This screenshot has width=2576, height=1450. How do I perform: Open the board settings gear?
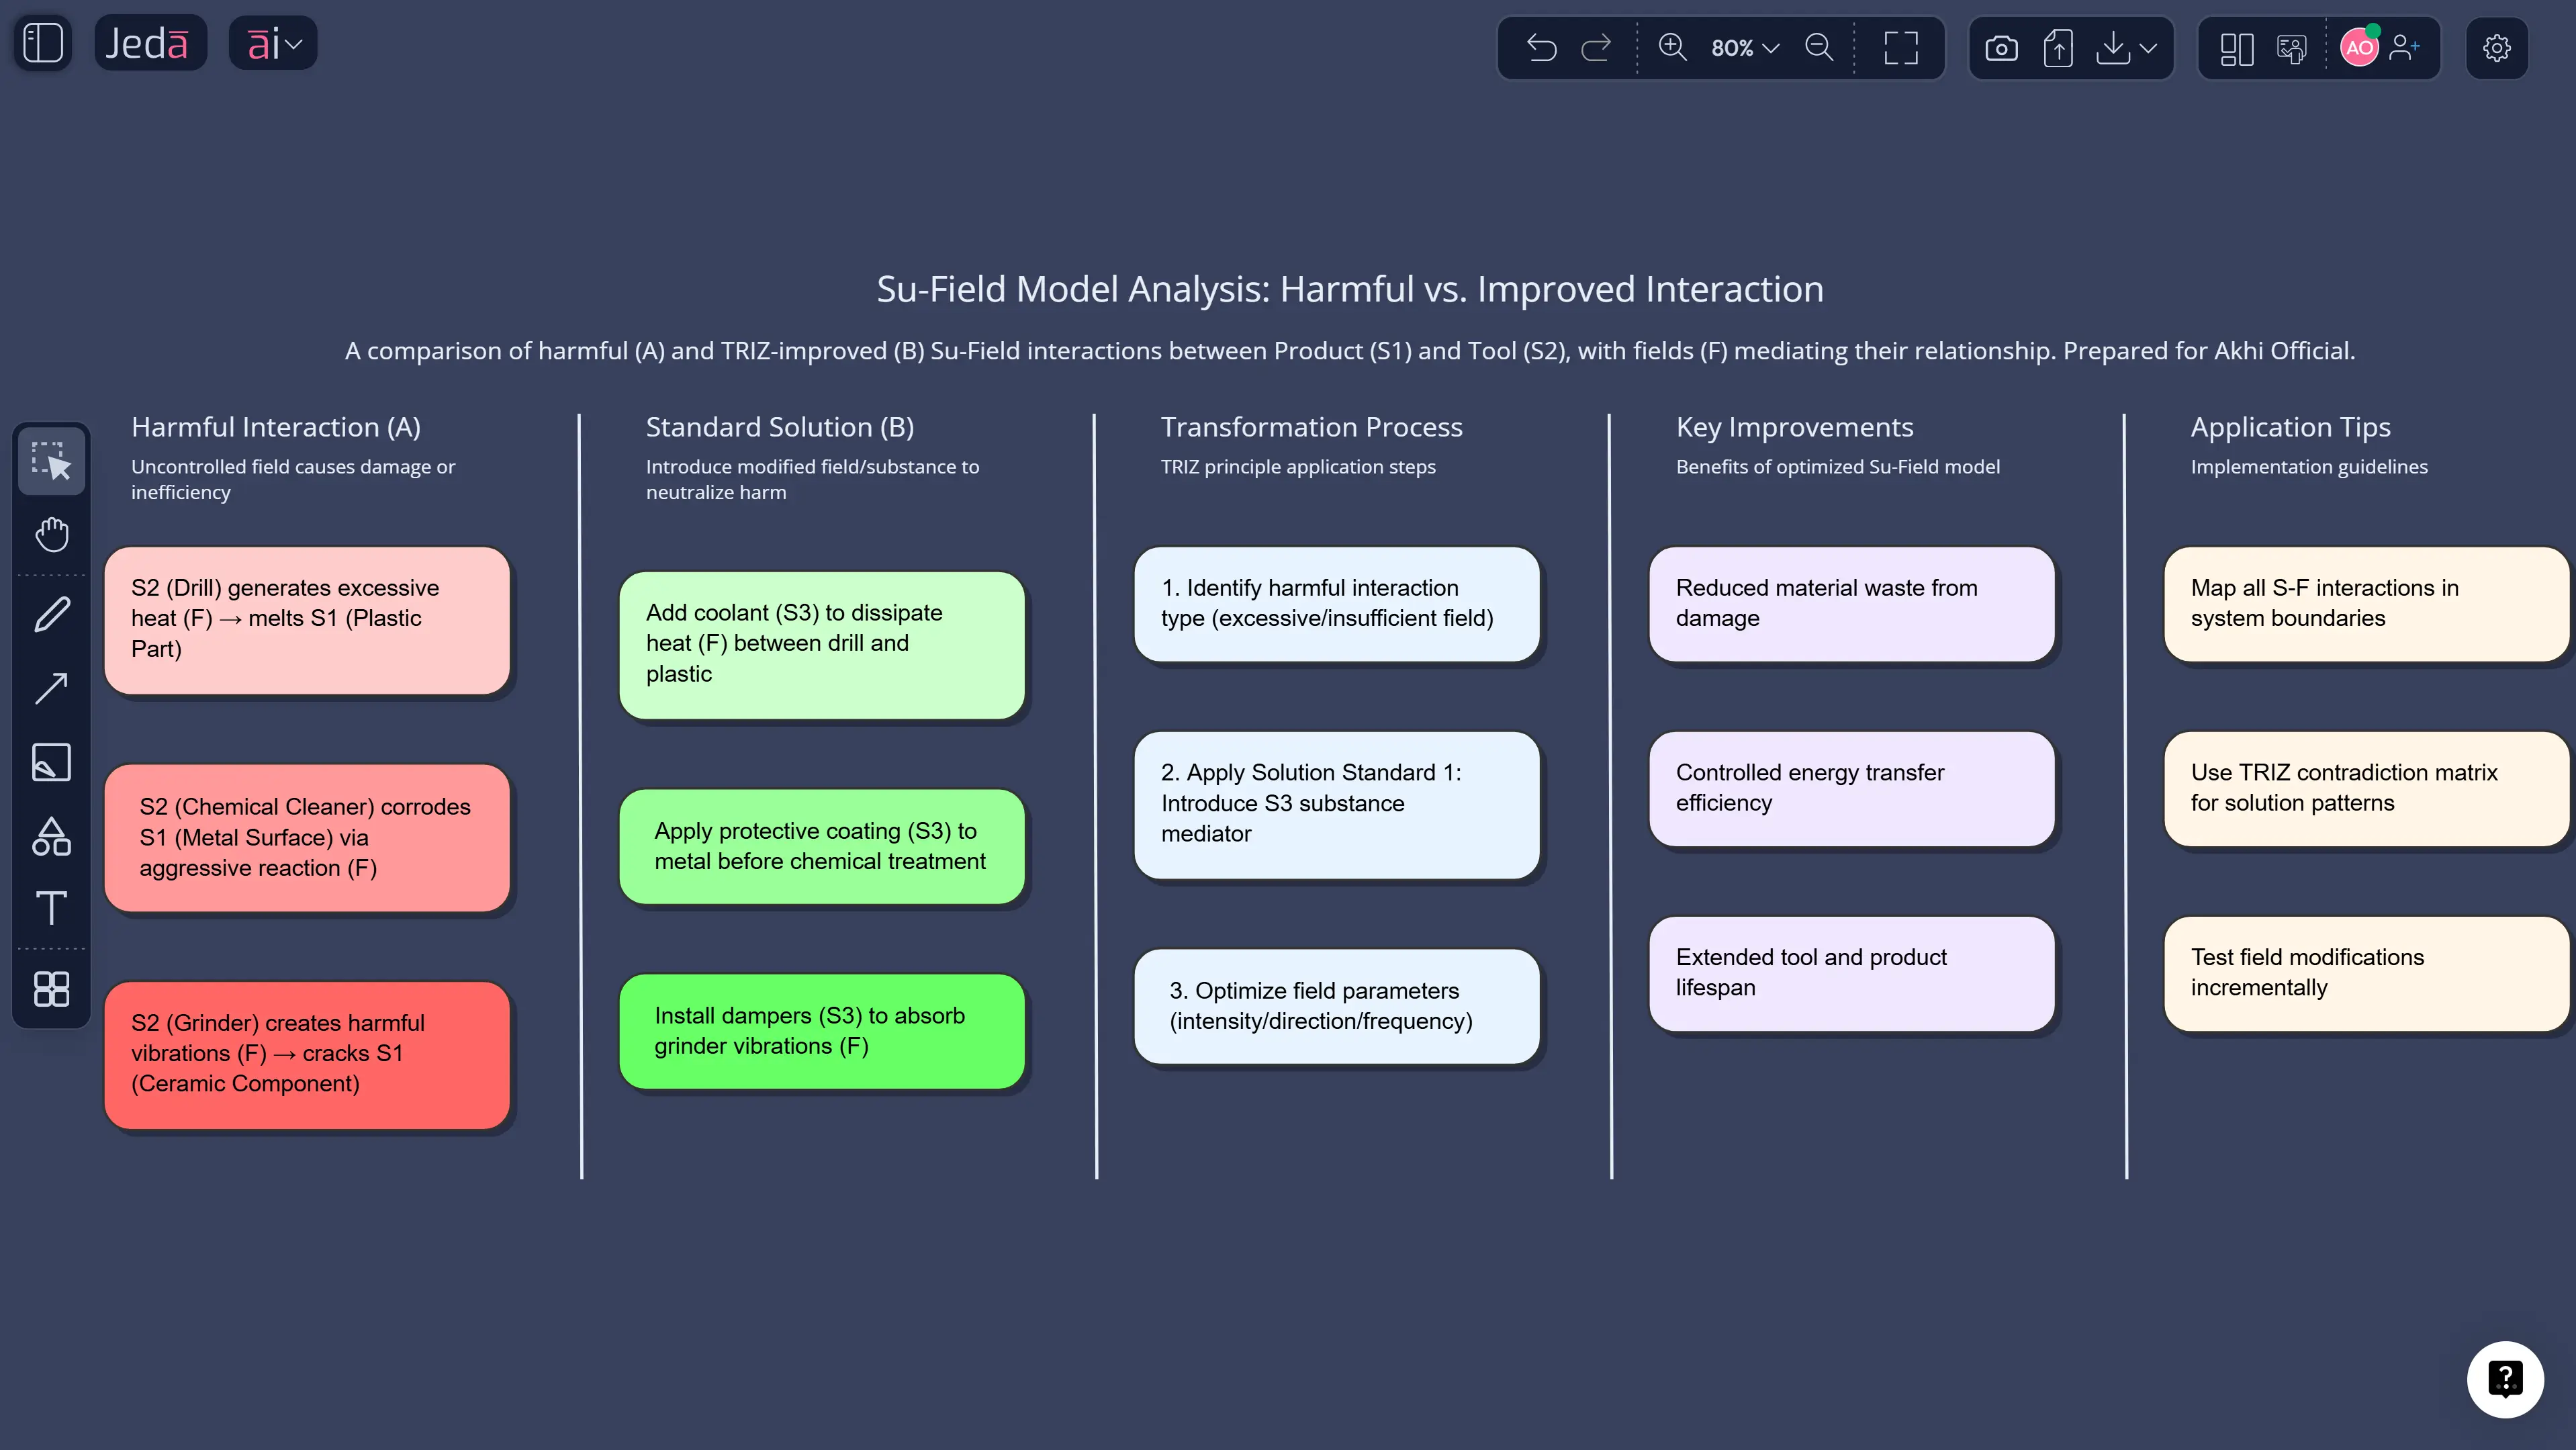tap(2496, 47)
